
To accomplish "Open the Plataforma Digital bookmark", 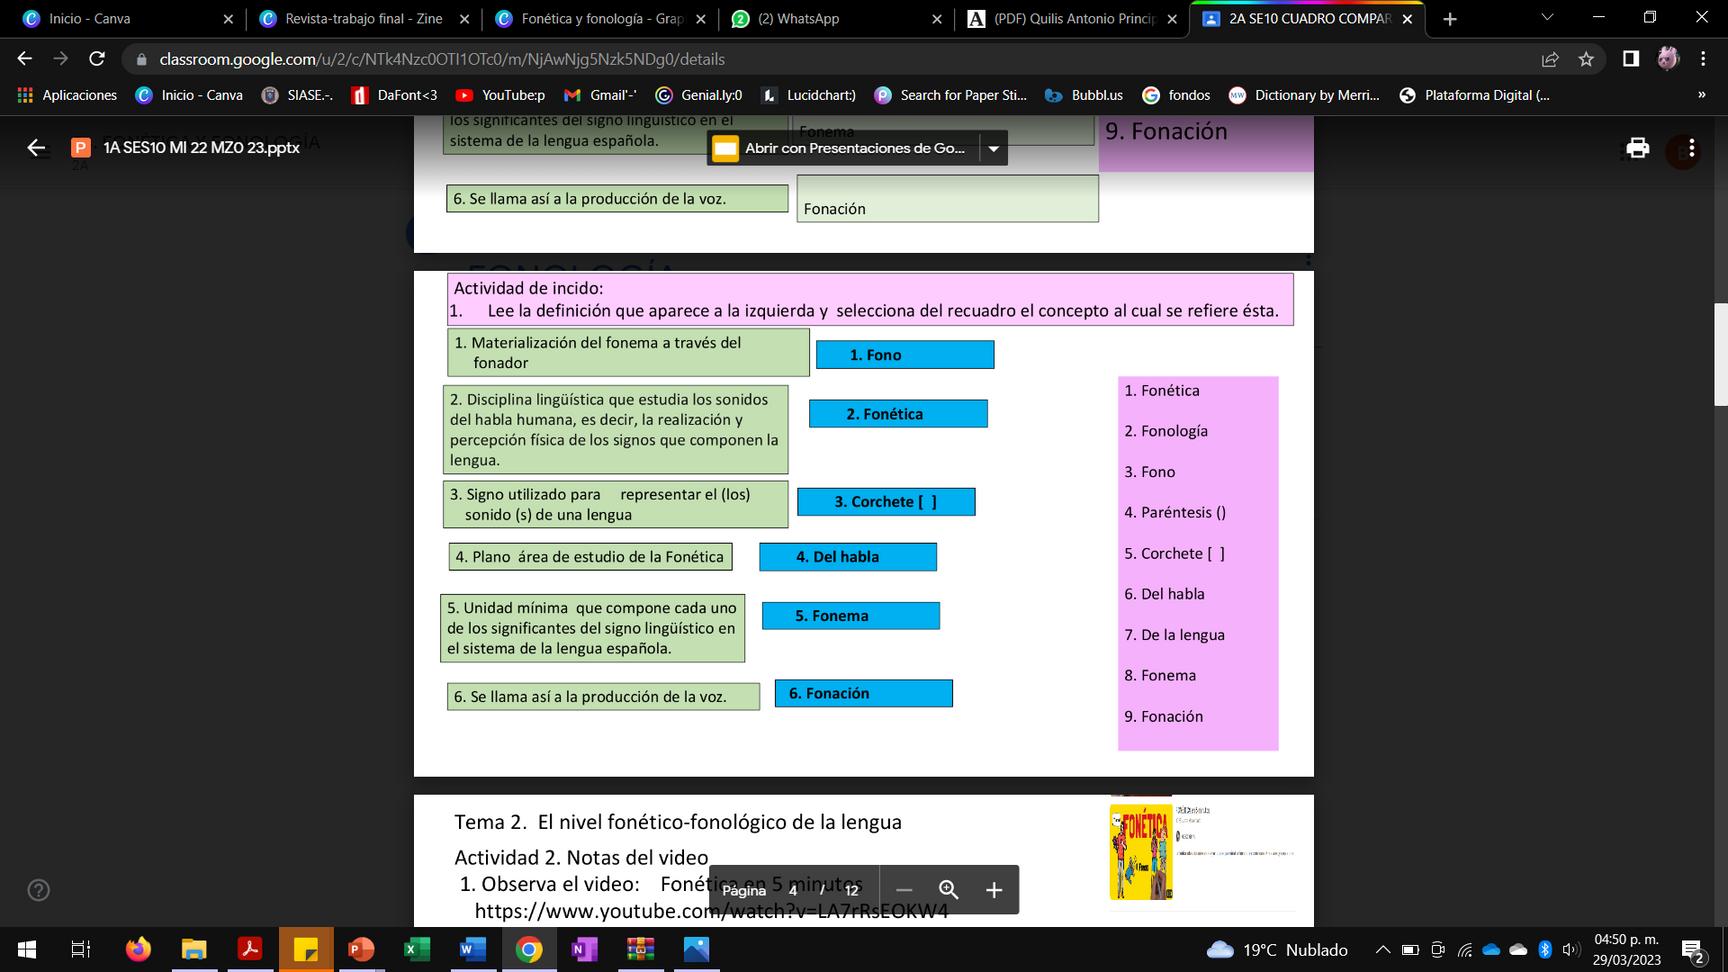I will 1475,95.
